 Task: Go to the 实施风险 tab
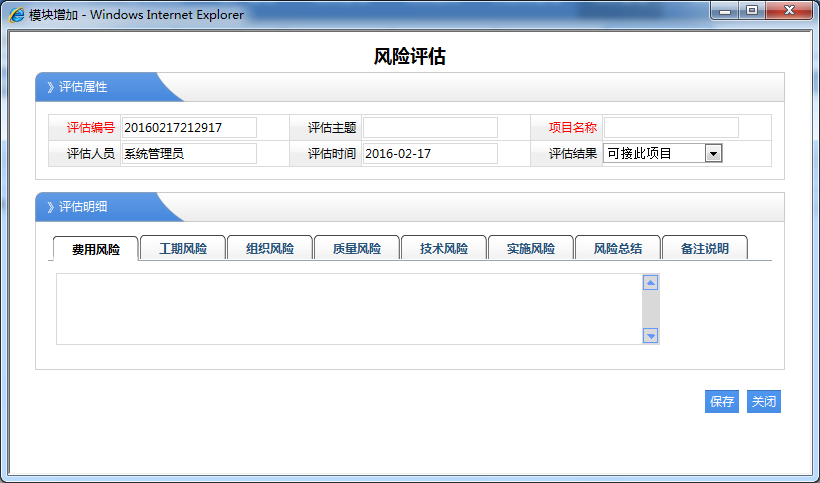click(531, 248)
